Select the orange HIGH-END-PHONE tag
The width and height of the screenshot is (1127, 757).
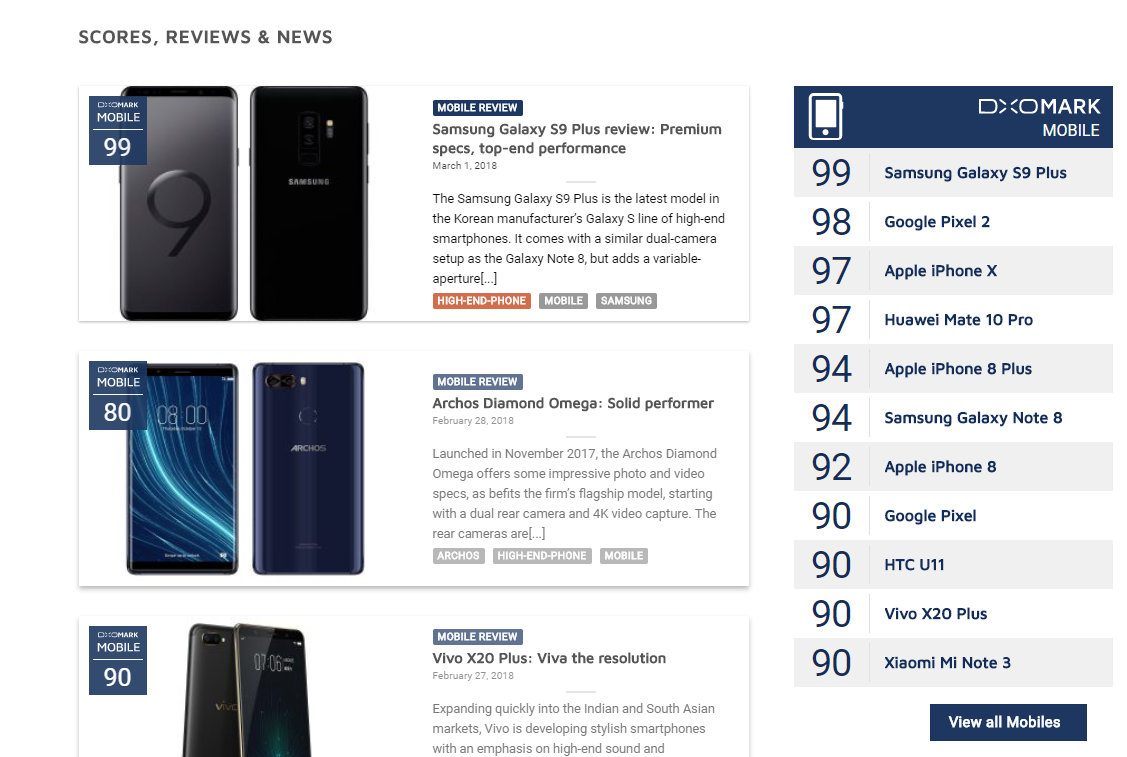pyautogui.click(x=482, y=300)
